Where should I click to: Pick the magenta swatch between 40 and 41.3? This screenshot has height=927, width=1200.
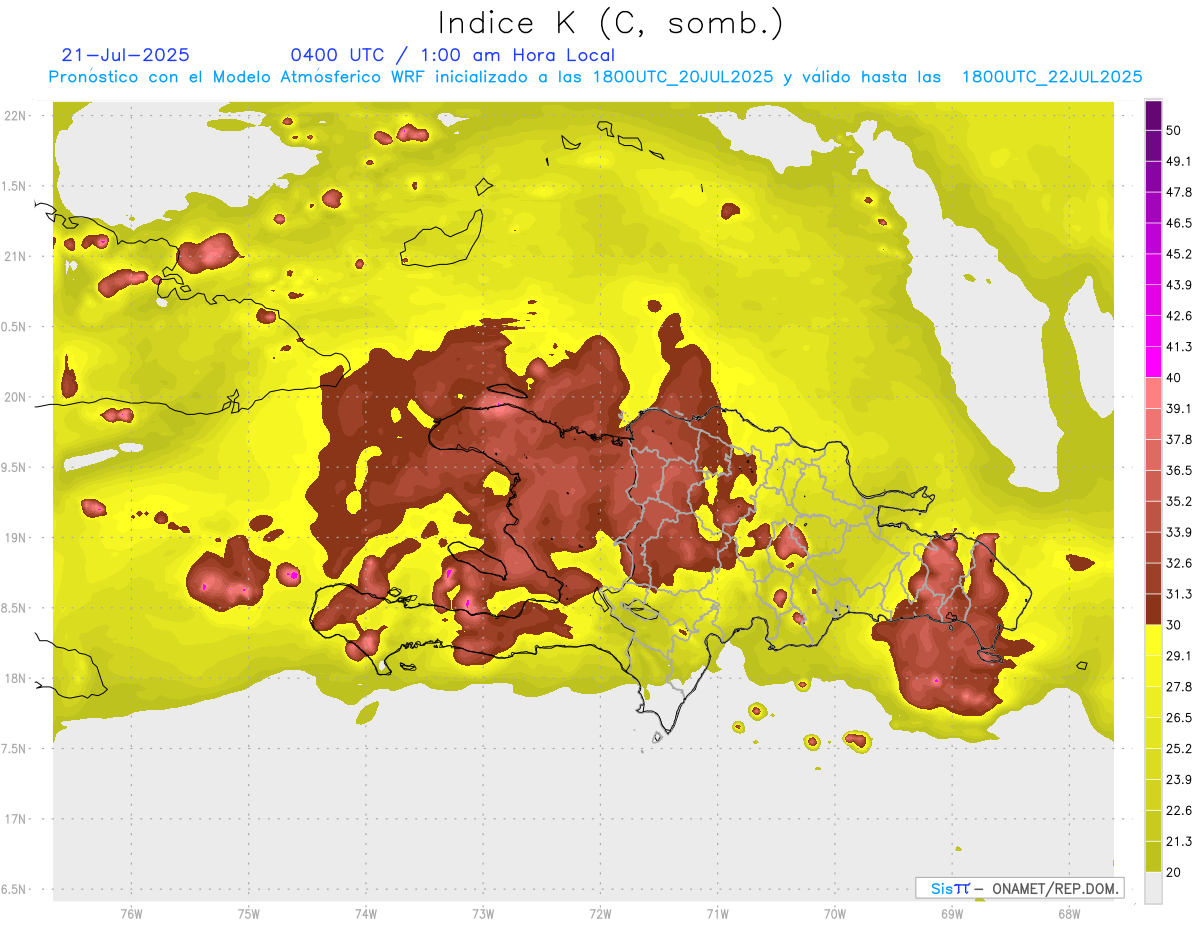click(x=1153, y=362)
